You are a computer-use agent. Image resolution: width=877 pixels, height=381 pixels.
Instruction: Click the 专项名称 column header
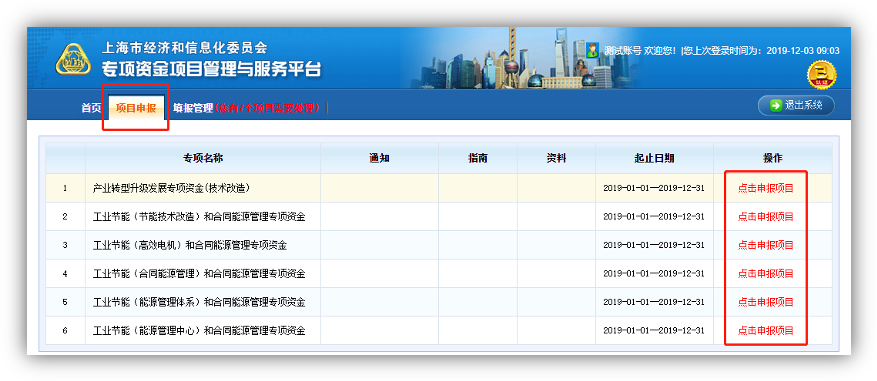click(203, 158)
